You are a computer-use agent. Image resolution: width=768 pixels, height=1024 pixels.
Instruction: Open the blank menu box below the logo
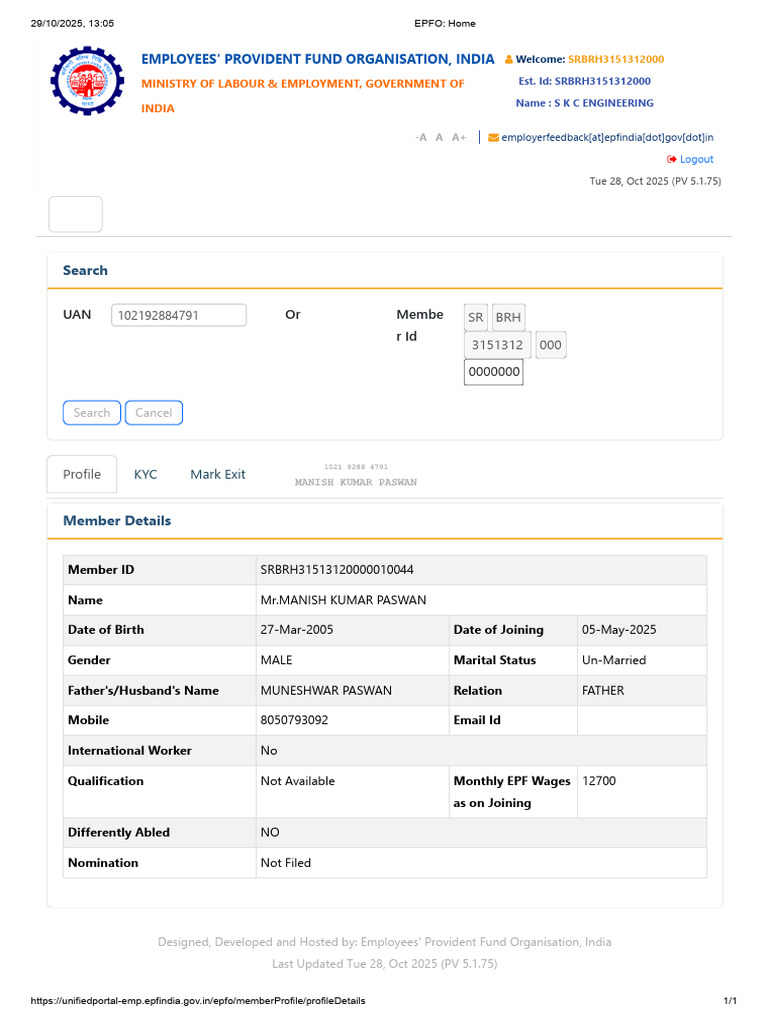75,214
